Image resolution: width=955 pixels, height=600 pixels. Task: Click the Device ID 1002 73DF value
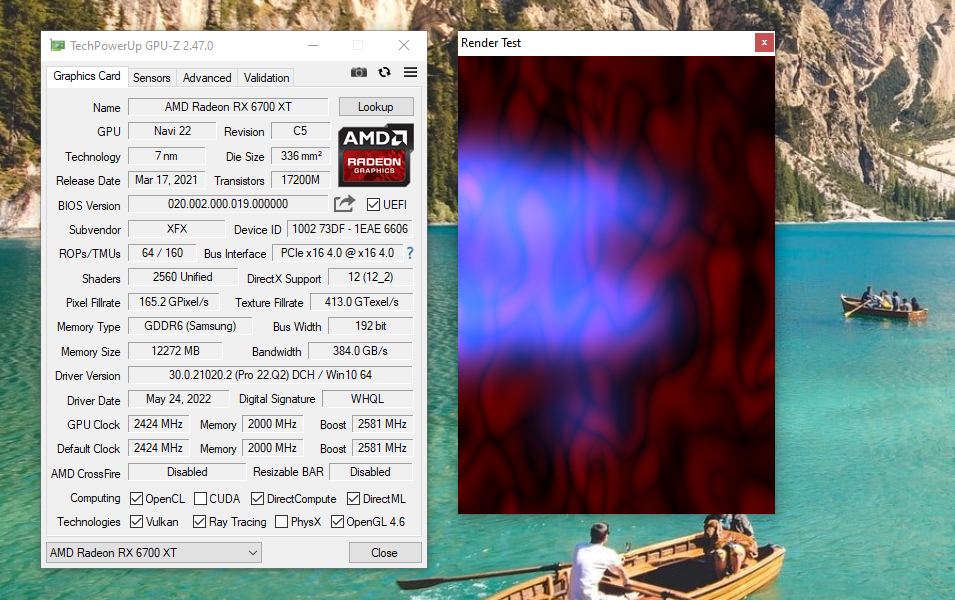[x=350, y=228]
